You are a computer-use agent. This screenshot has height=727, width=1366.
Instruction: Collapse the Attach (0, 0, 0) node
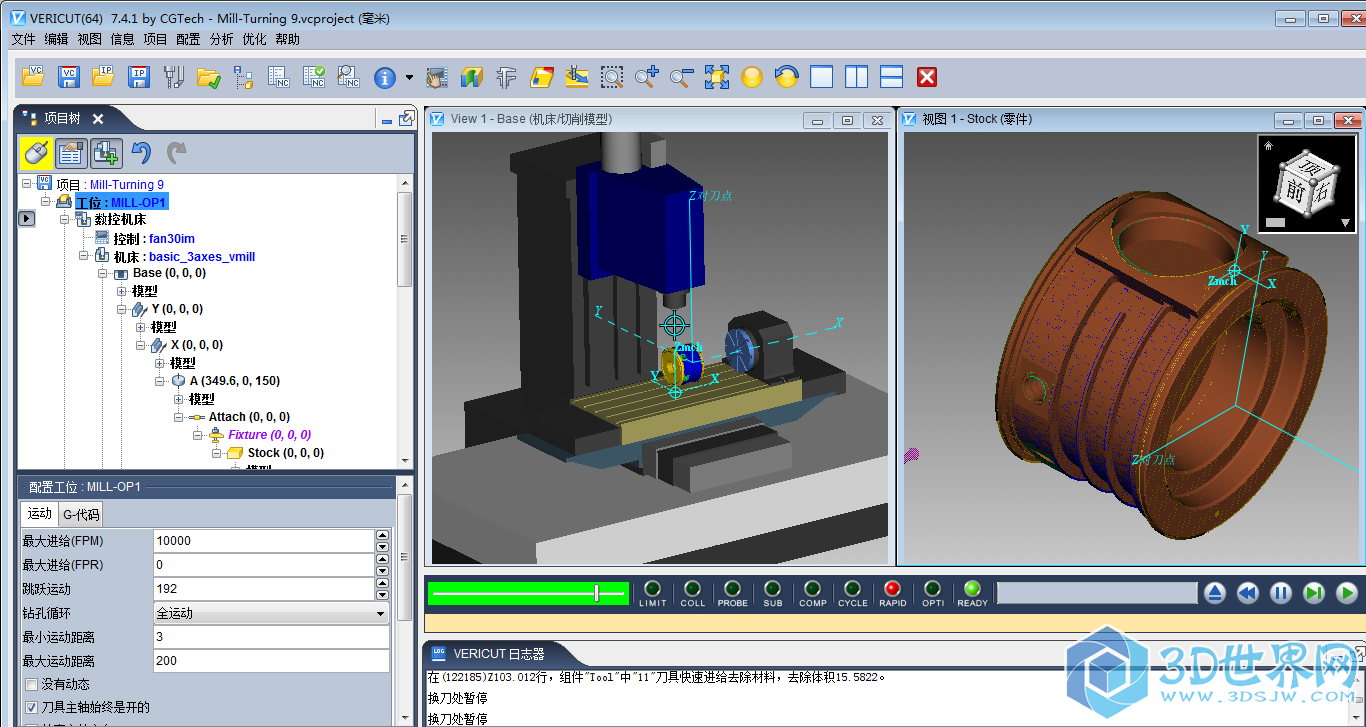(179, 417)
